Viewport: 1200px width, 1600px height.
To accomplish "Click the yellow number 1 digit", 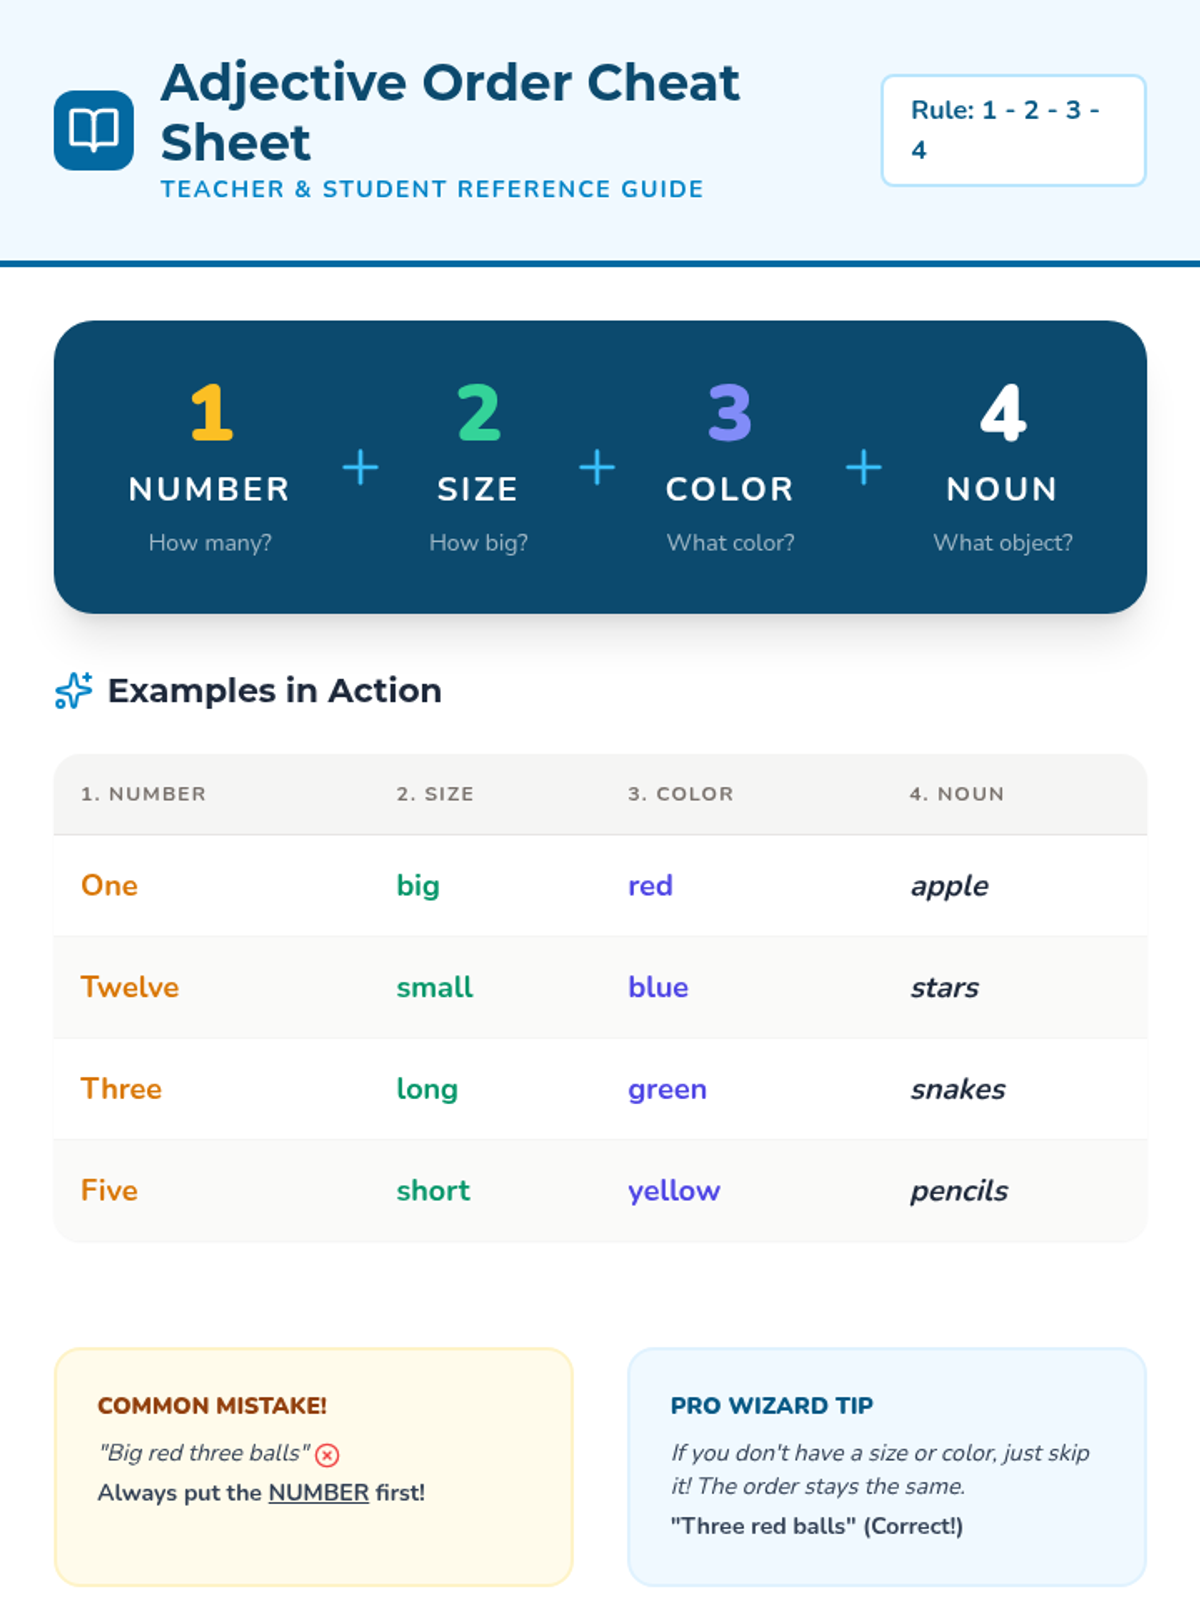I will pos(211,412).
